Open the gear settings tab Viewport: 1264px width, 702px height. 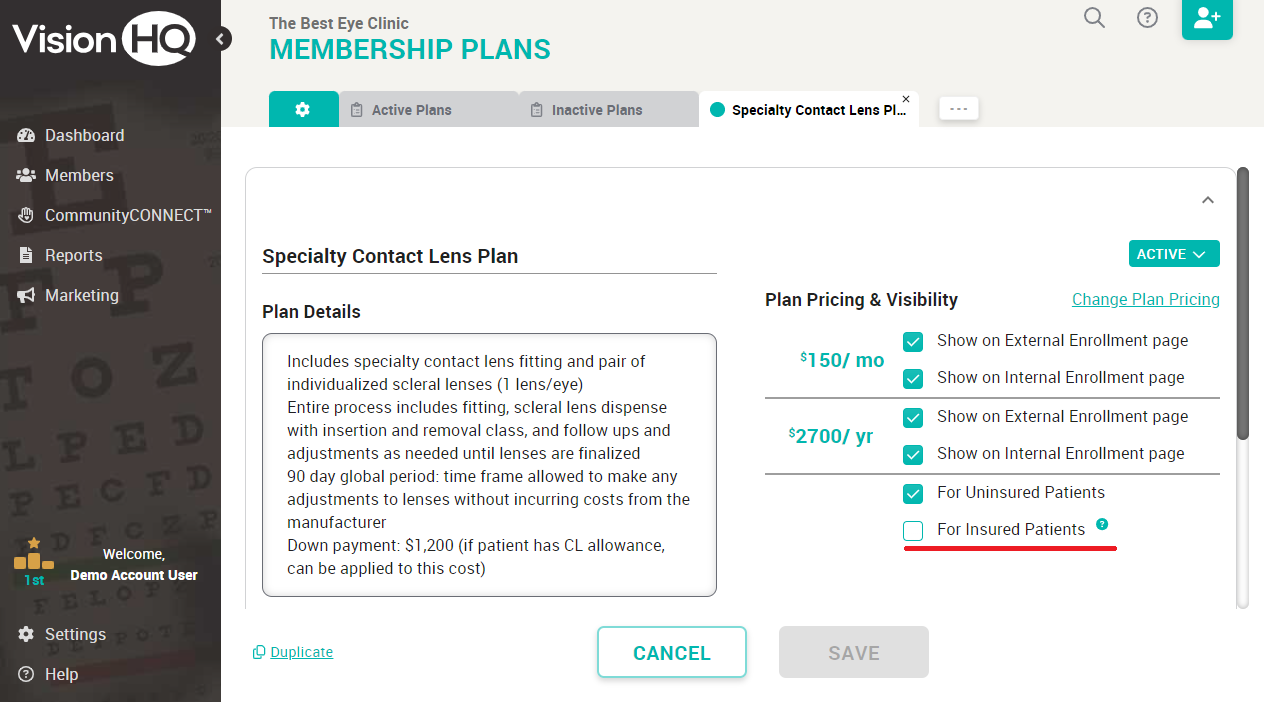tap(303, 110)
